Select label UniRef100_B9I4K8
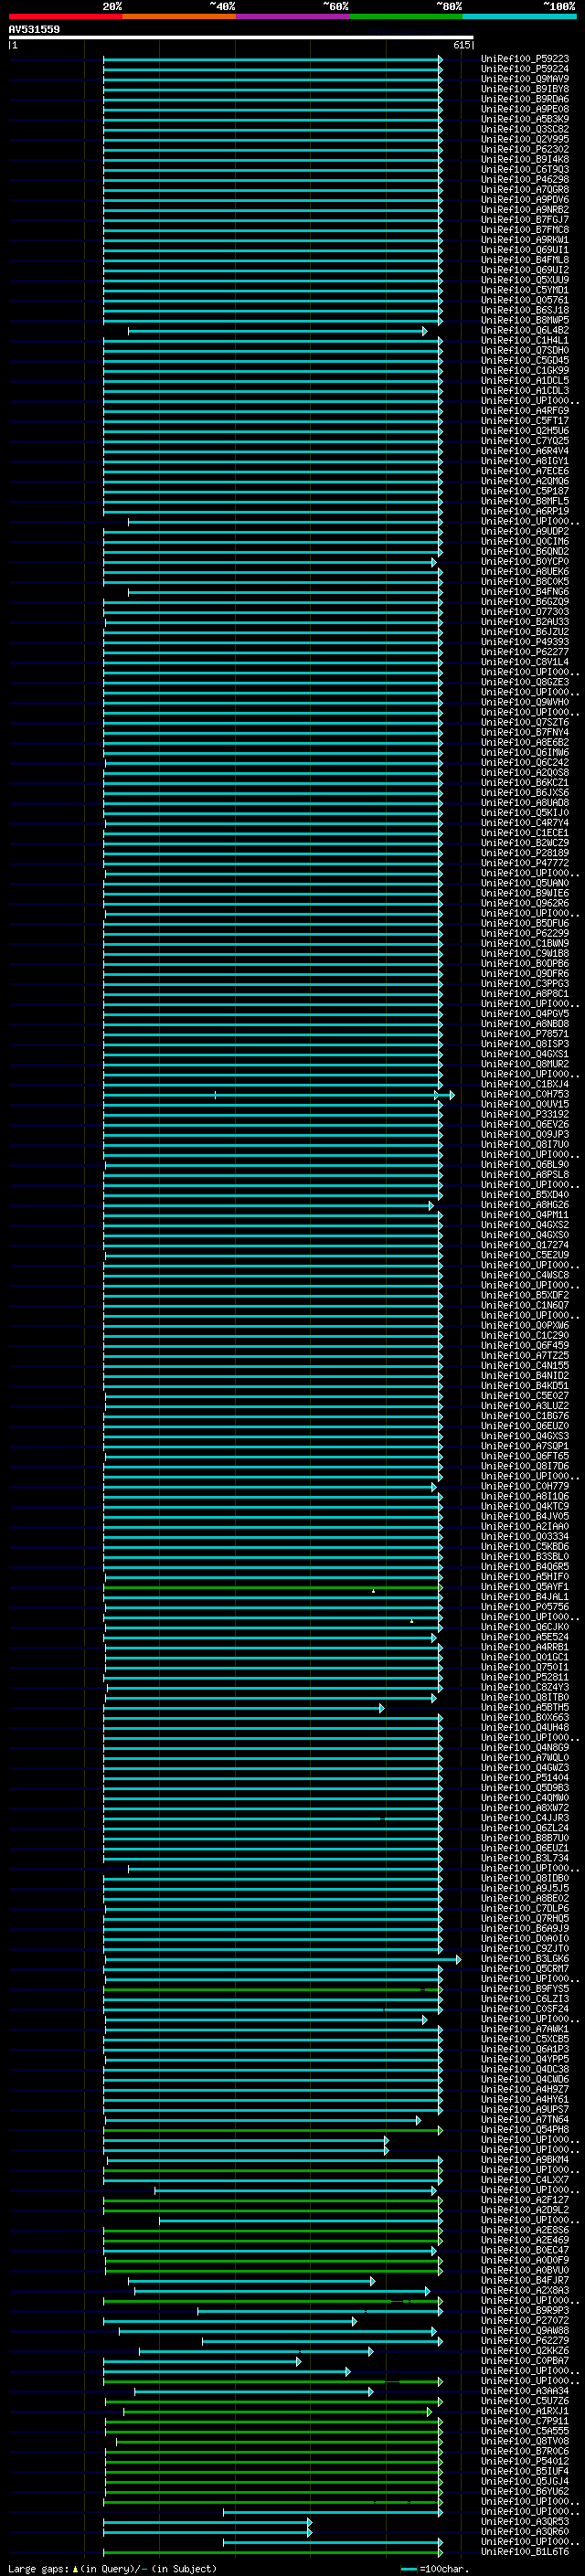 tap(525, 159)
